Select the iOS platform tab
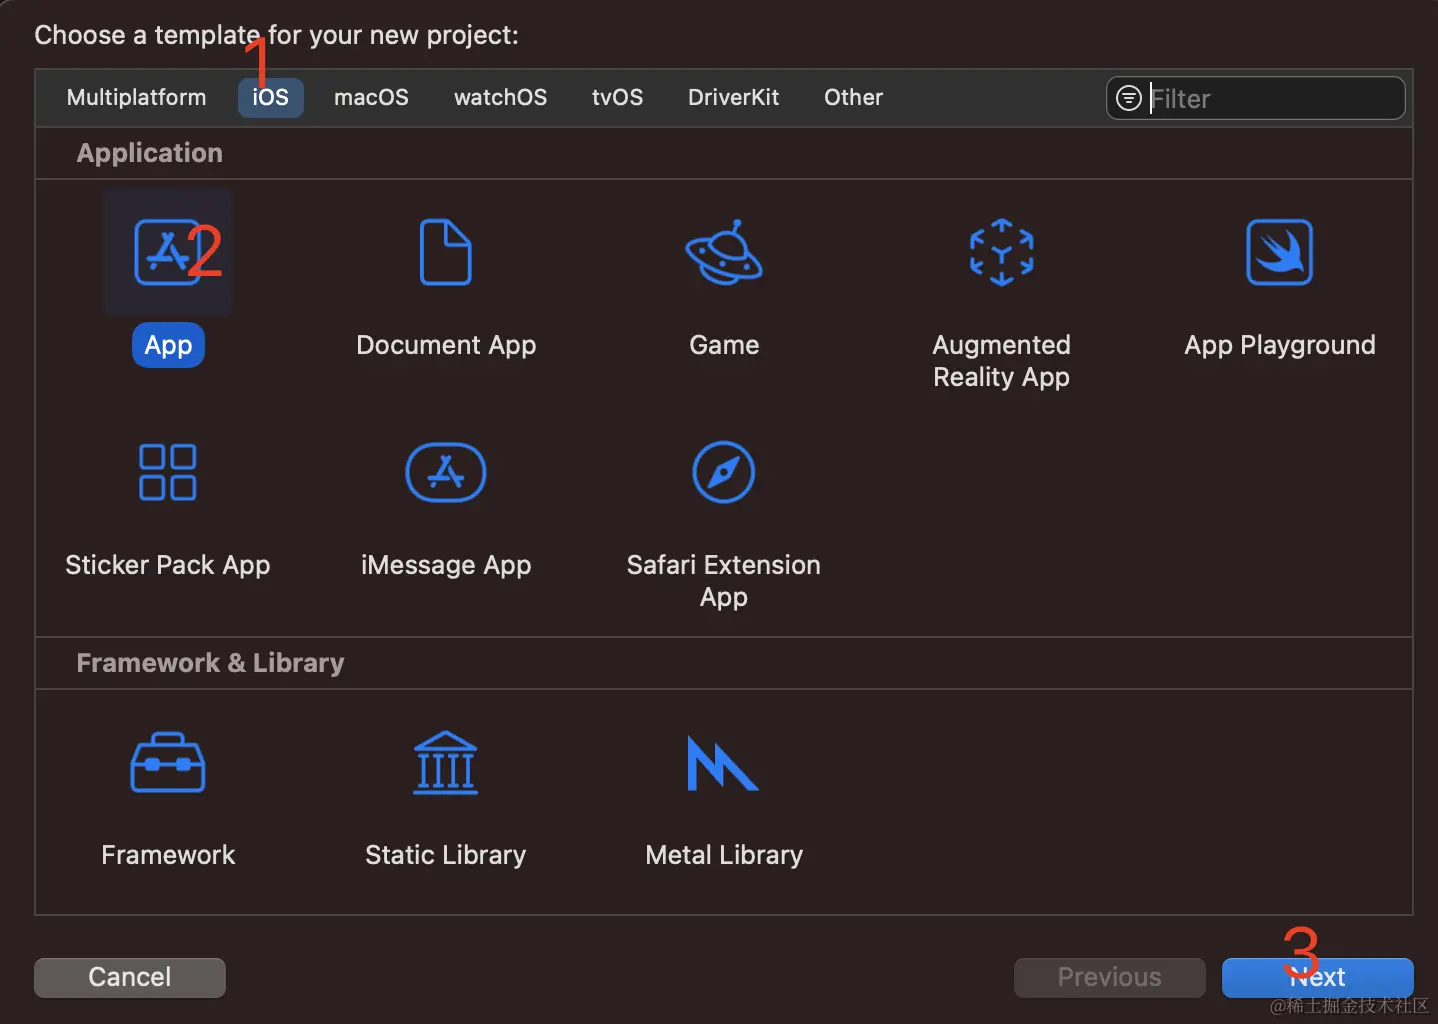 tap(271, 98)
